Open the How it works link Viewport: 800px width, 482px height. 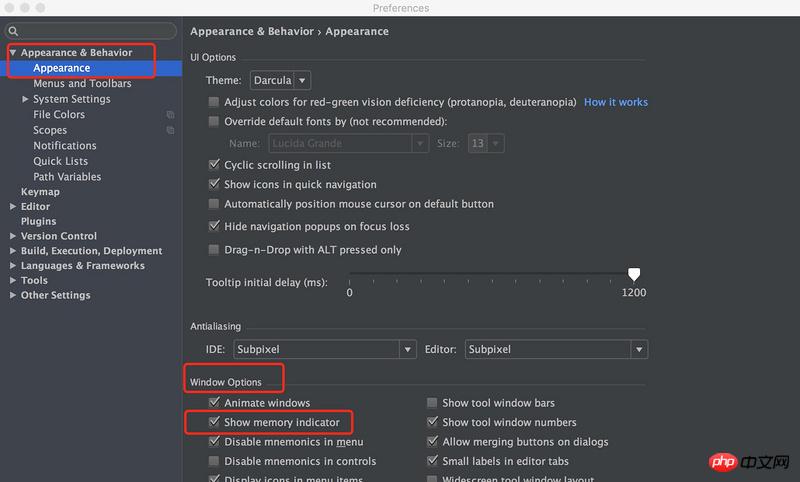coord(615,102)
